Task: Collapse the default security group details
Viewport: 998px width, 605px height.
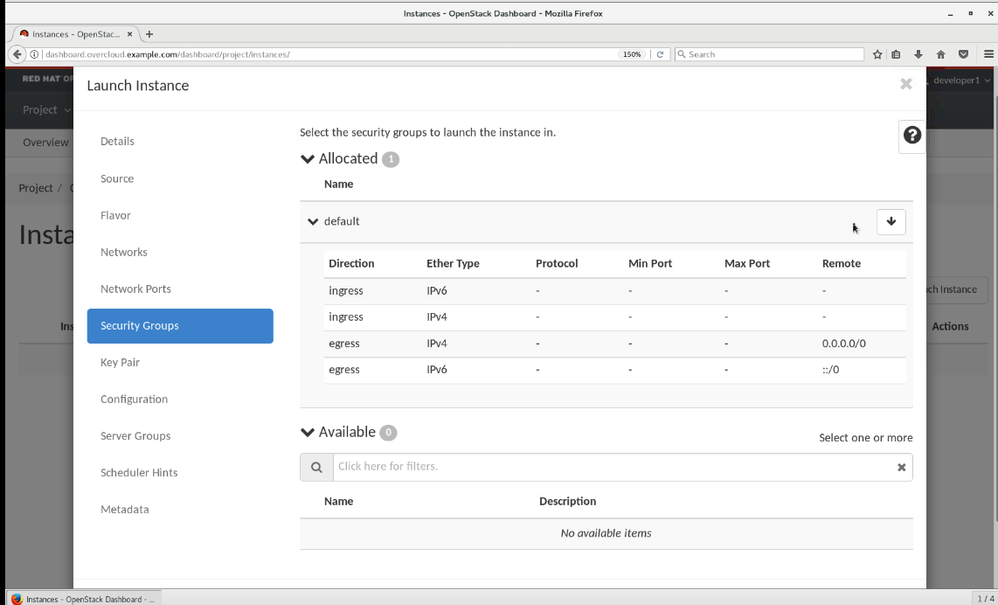Action: (313, 222)
